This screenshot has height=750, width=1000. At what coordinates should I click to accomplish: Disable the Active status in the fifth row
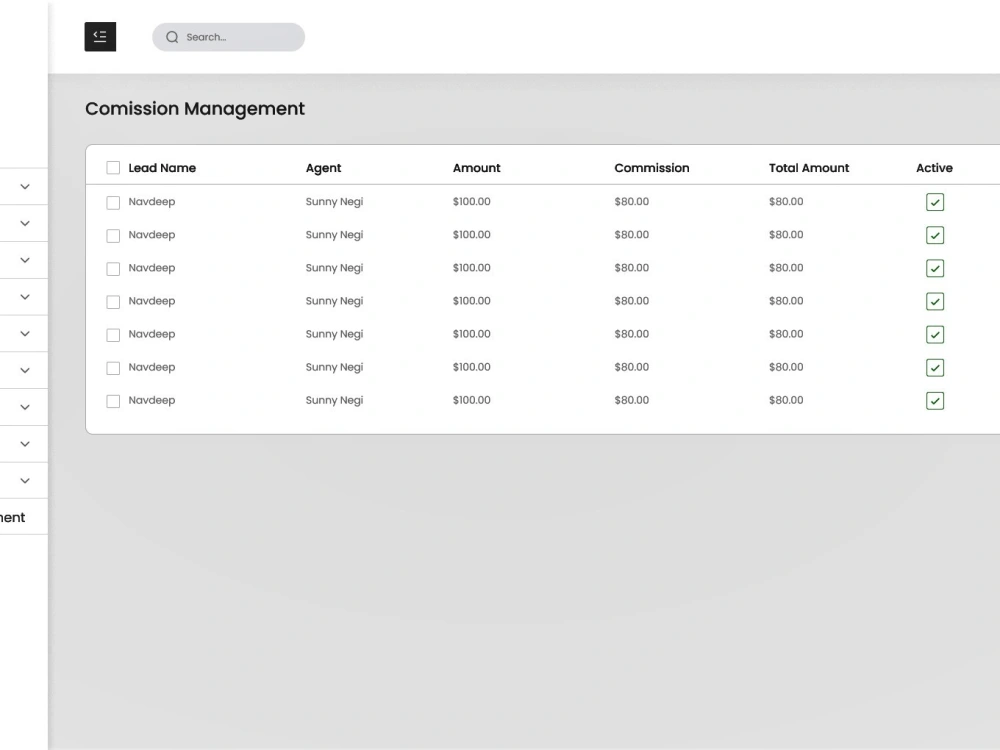click(x=935, y=335)
